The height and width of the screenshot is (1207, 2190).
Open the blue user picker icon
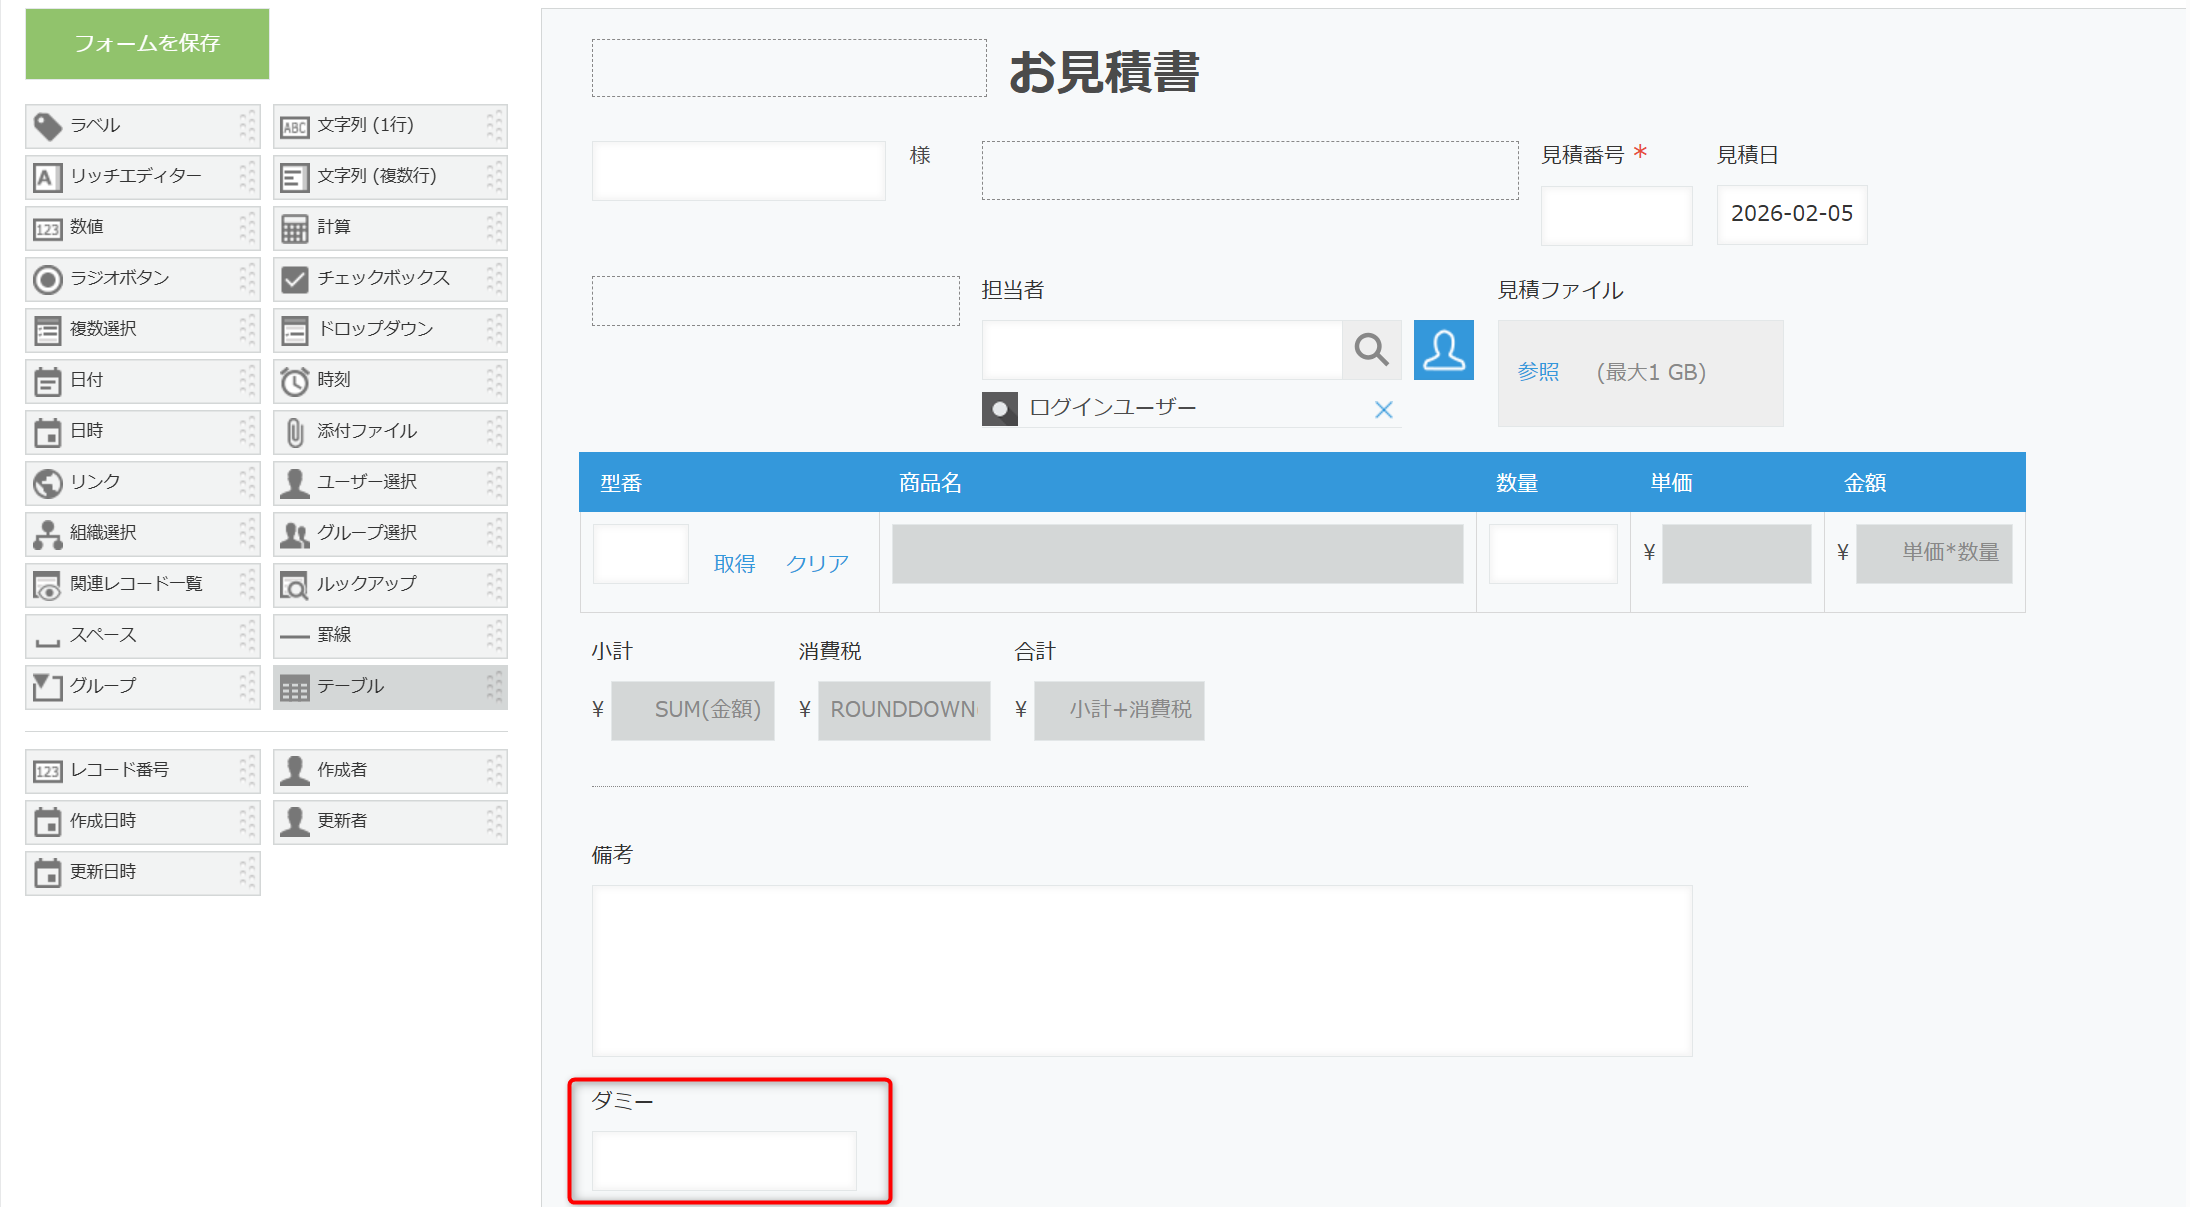tap(1443, 350)
